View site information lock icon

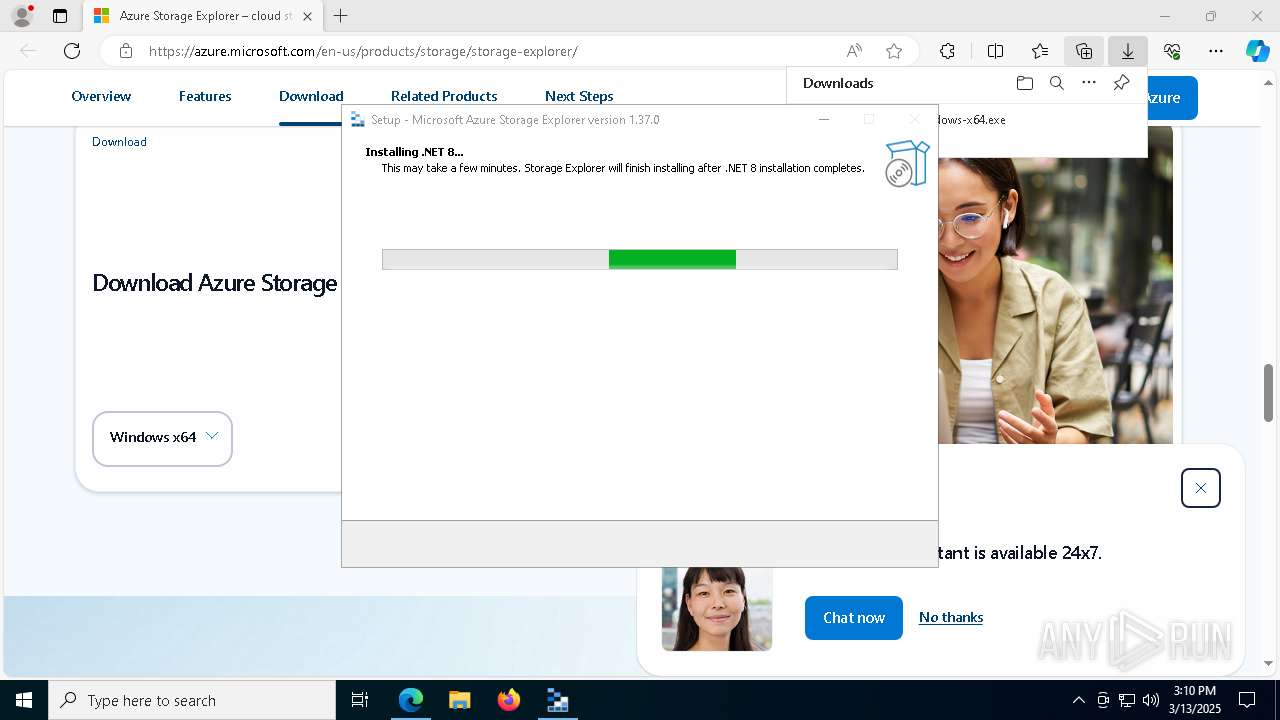pos(125,51)
